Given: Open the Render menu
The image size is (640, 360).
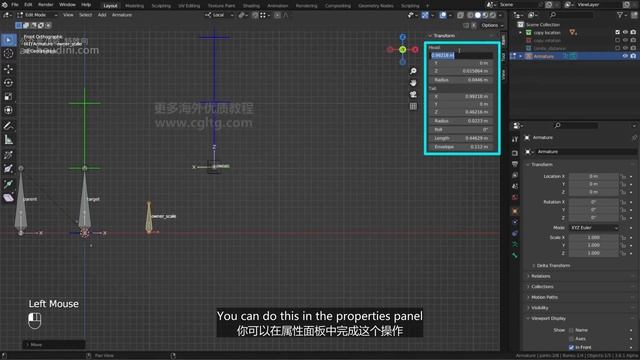Looking at the screenshot, I should 45,5.
